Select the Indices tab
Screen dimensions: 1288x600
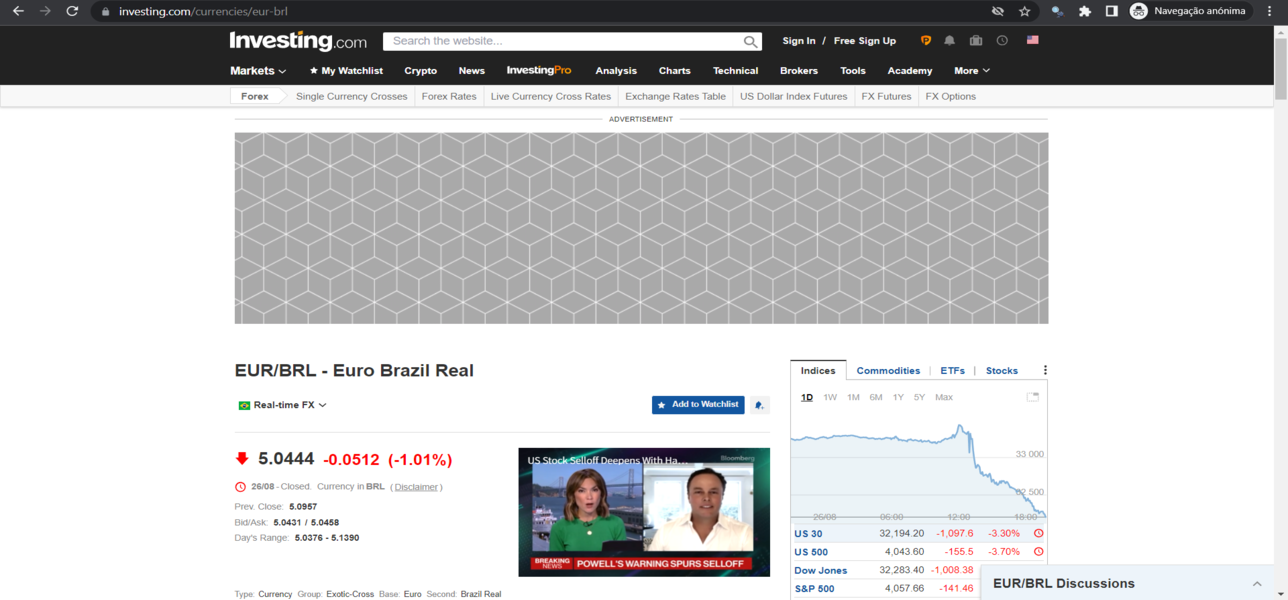click(818, 371)
